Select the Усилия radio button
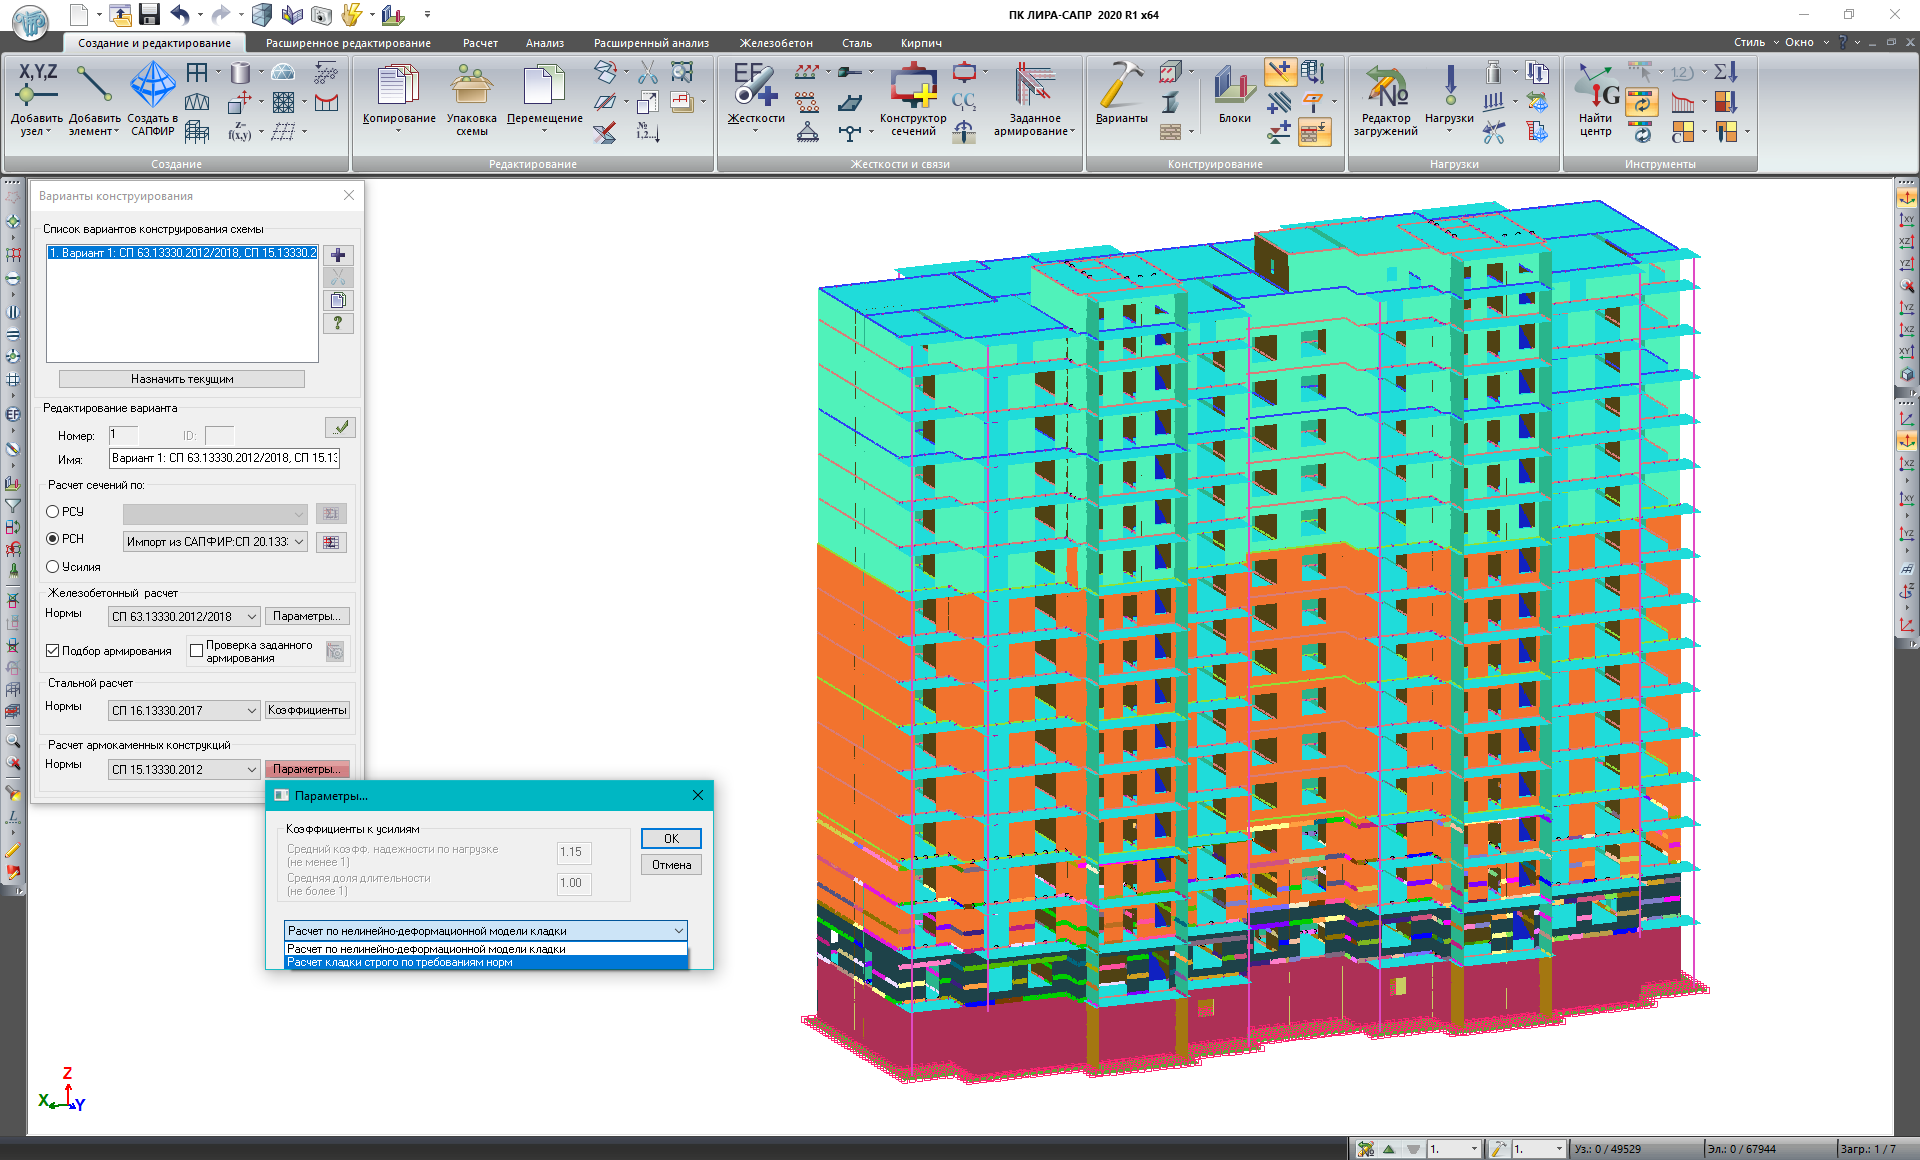The width and height of the screenshot is (1920, 1160). [x=53, y=567]
